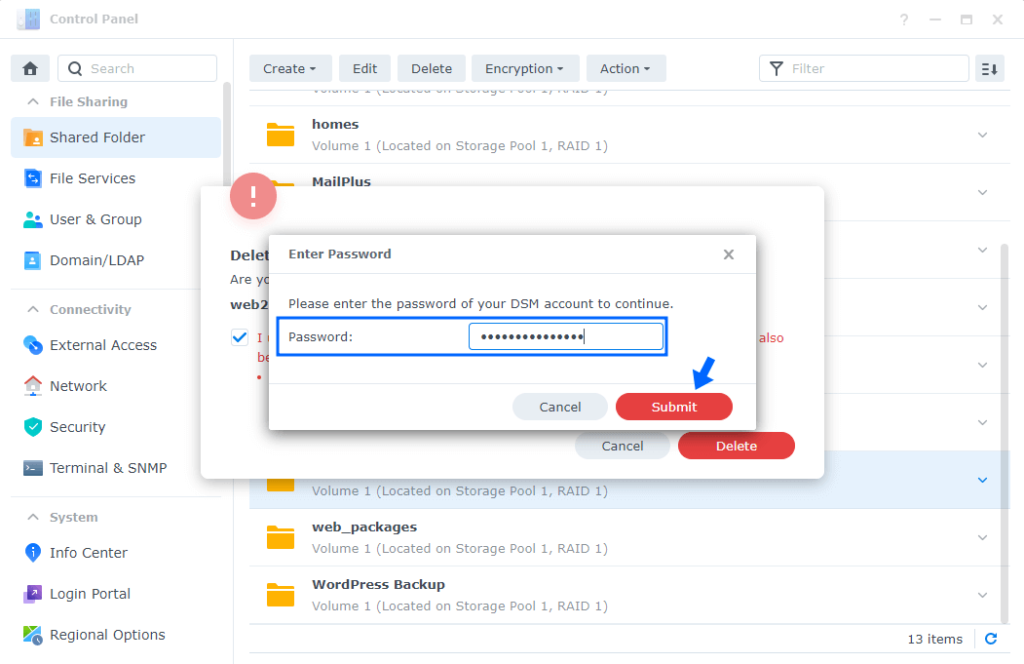
Task: Open the Create dropdown menu
Action: click(290, 68)
